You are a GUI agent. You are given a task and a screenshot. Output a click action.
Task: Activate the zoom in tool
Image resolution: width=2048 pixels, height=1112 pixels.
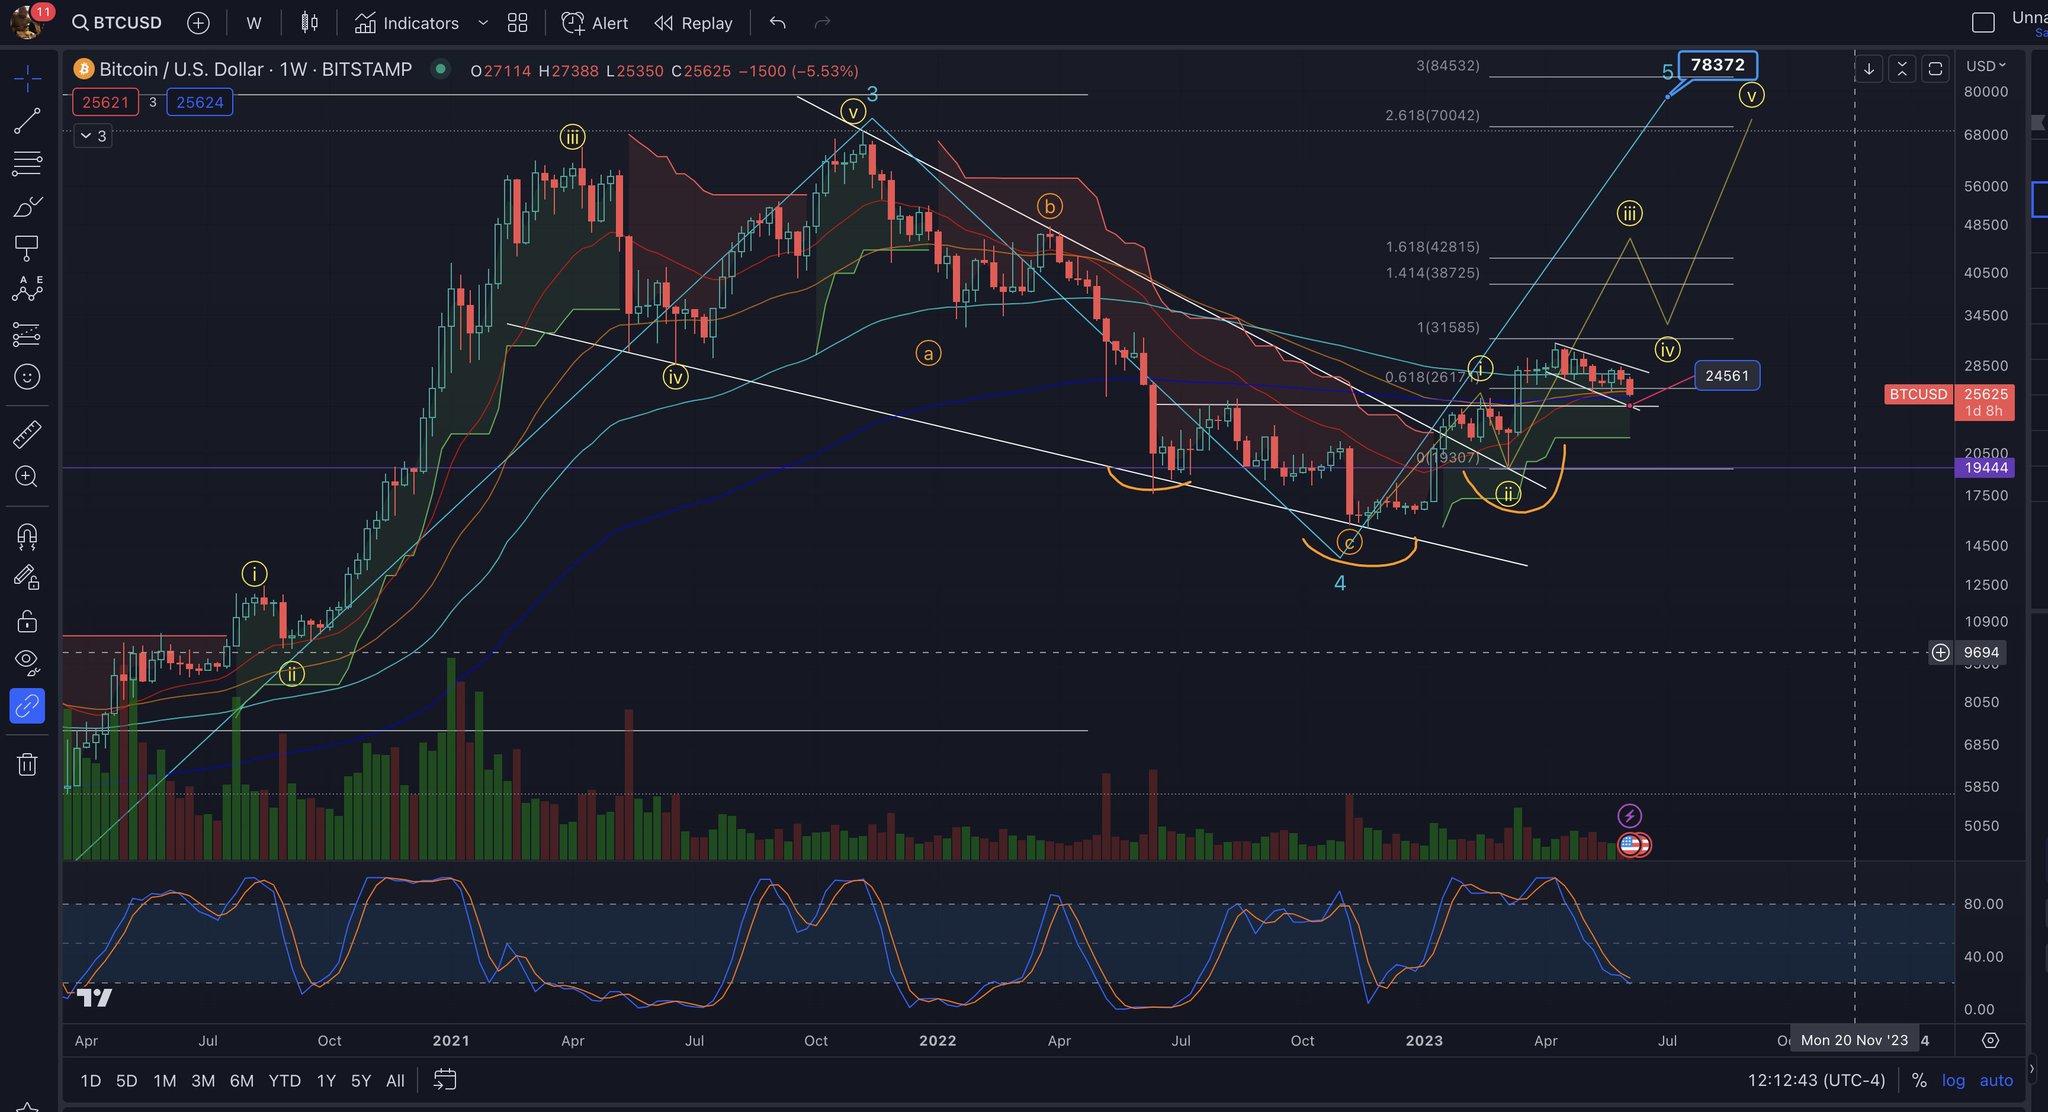tap(27, 477)
